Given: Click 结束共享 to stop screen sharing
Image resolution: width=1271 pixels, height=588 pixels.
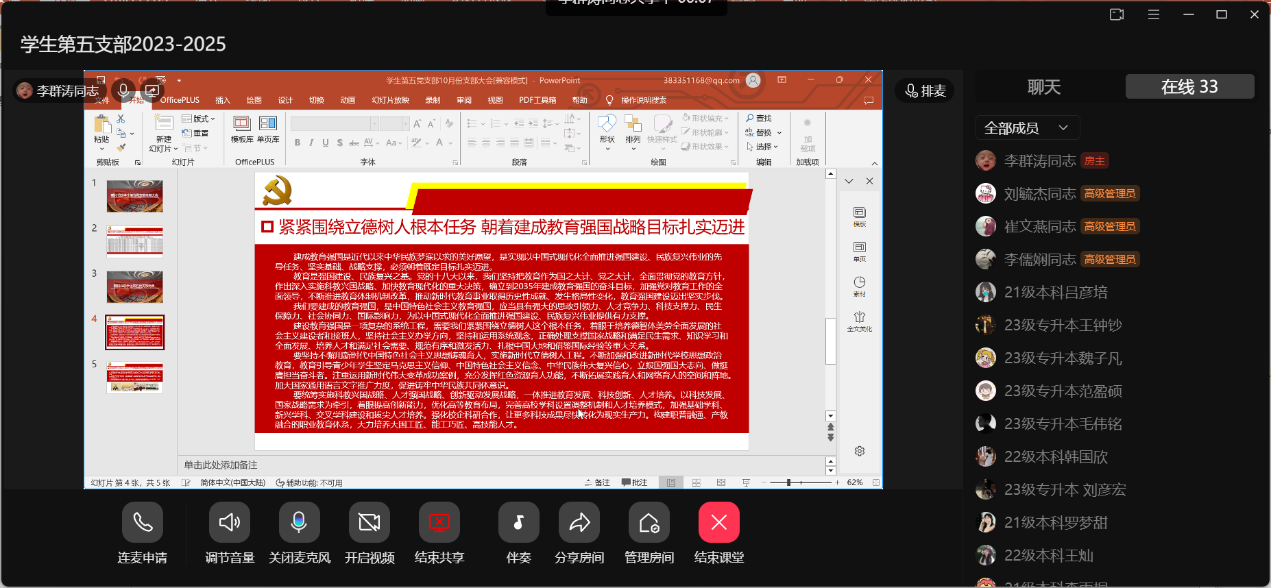Looking at the screenshot, I should point(439,522).
